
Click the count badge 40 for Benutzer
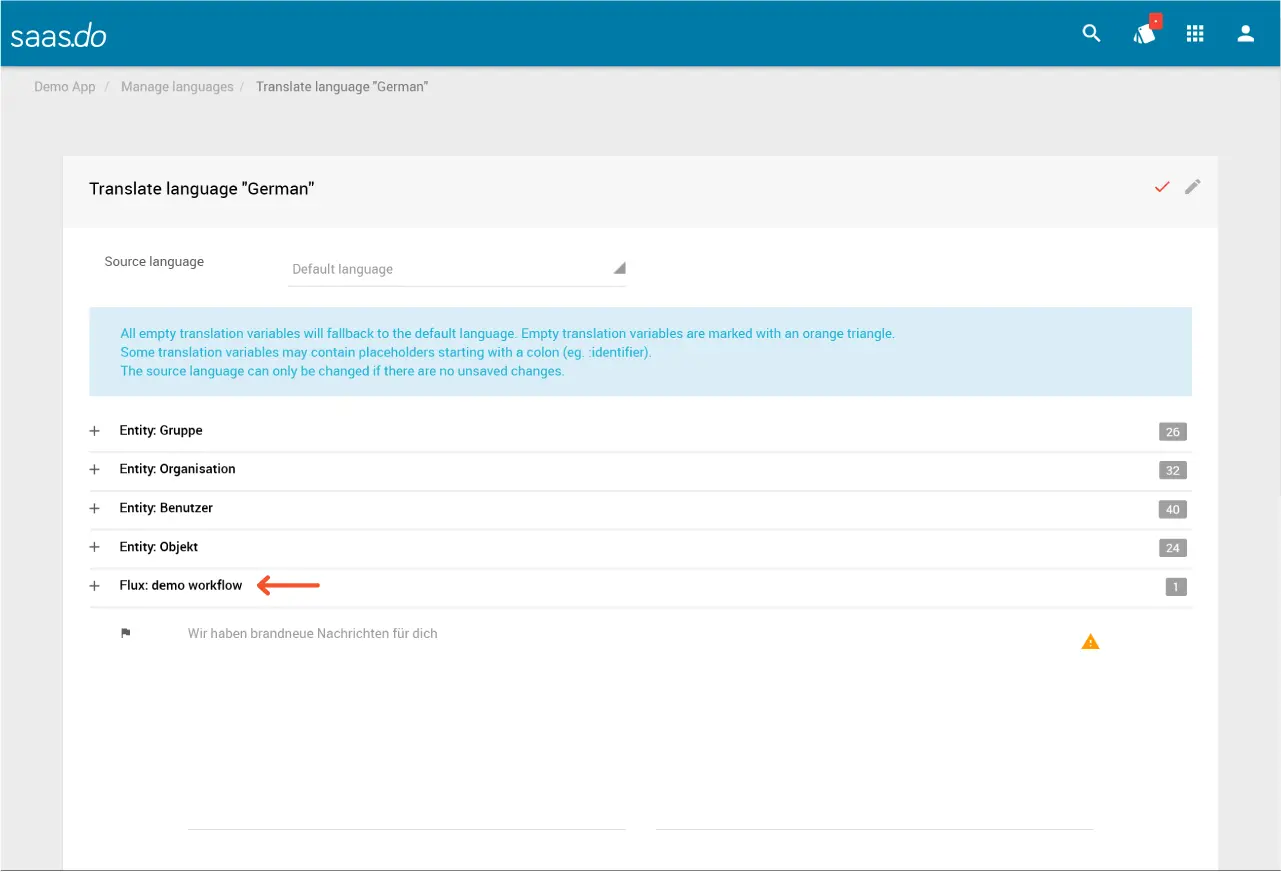[x=1172, y=509]
